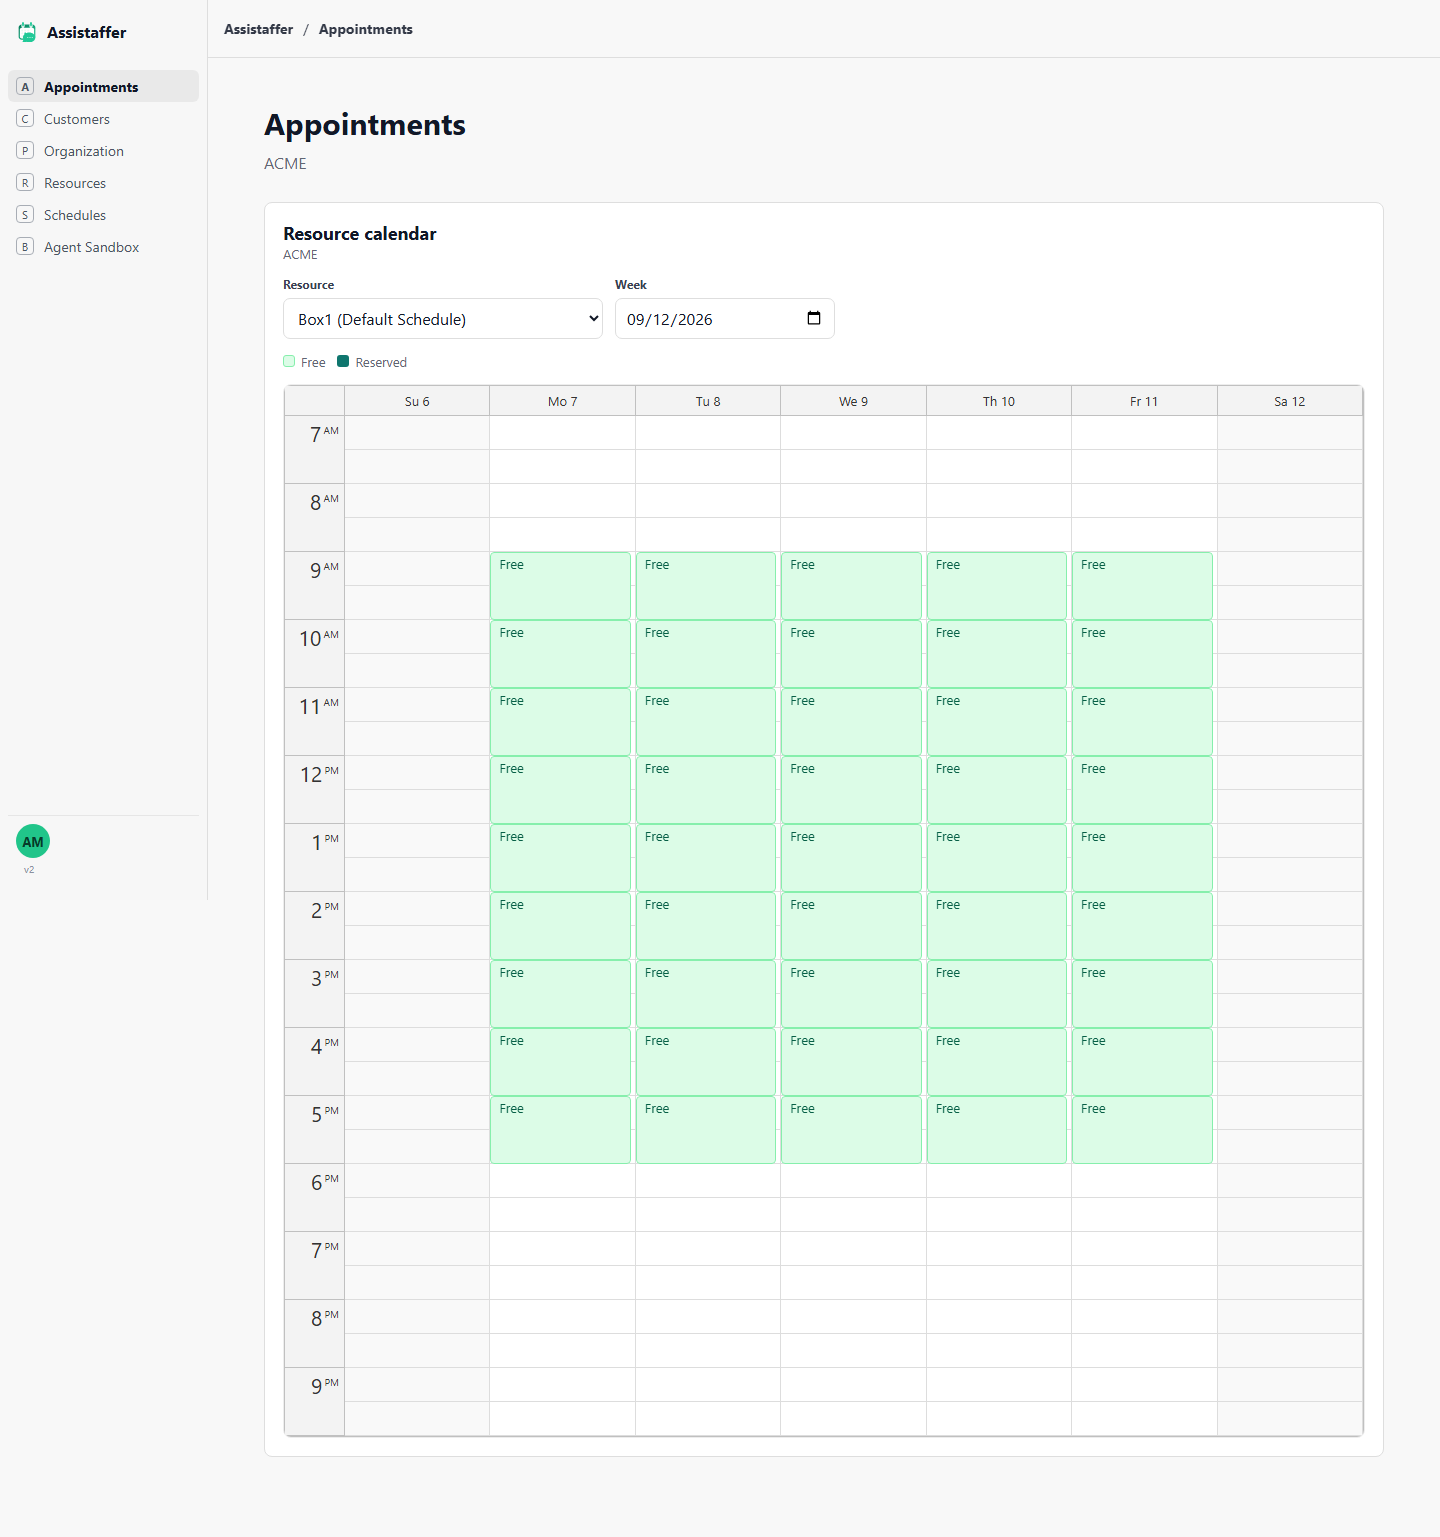Select the Fr 11 day header
The height and width of the screenshot is (1537, 1440).
[x=1144, y=401]
